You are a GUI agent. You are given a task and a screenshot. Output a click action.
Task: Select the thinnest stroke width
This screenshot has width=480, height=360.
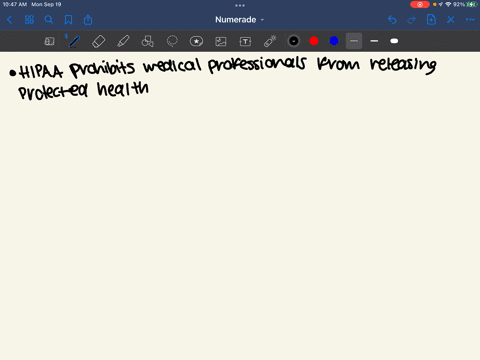coord(354,41)
